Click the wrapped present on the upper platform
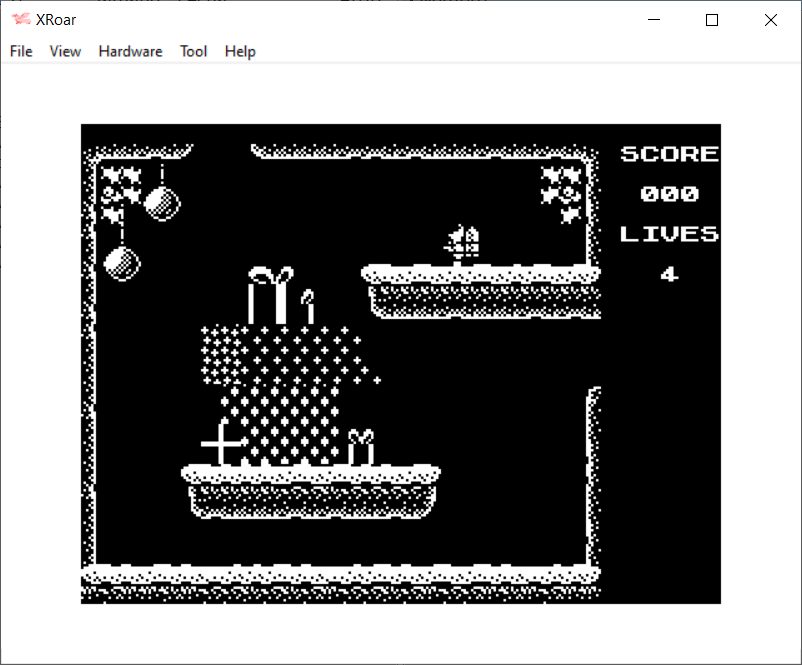Image resolution: width=802 pixels, height=665 pixels. click(x=463, y=244)
